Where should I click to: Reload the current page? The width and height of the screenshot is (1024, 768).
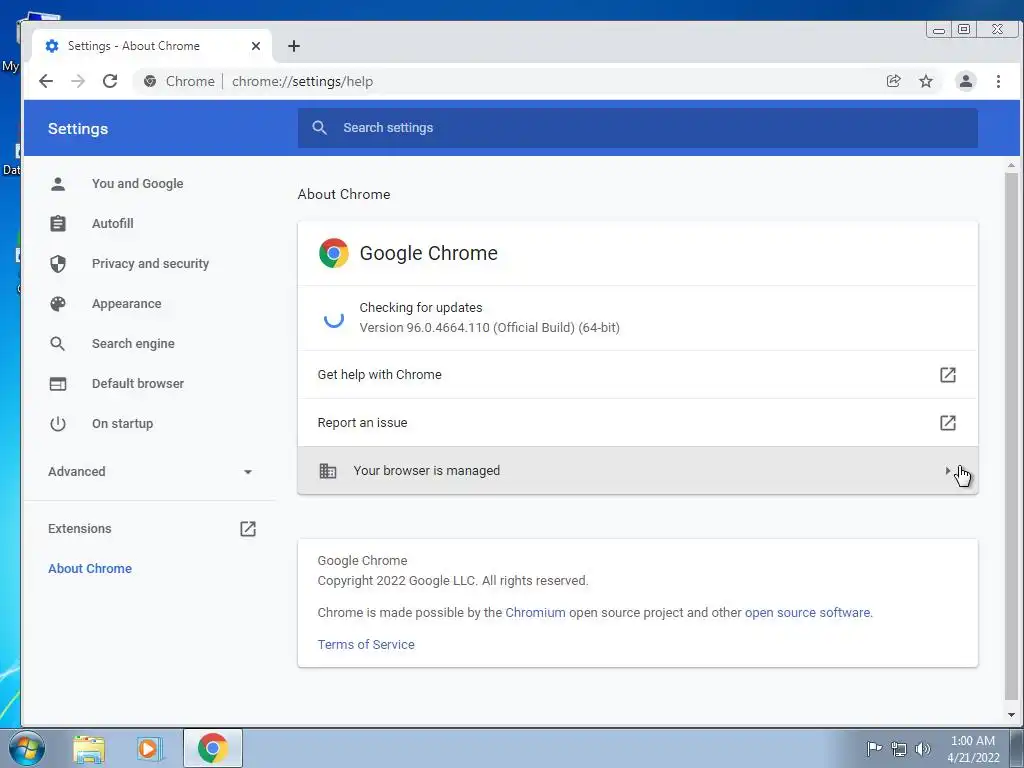click(x=110, y=81)
